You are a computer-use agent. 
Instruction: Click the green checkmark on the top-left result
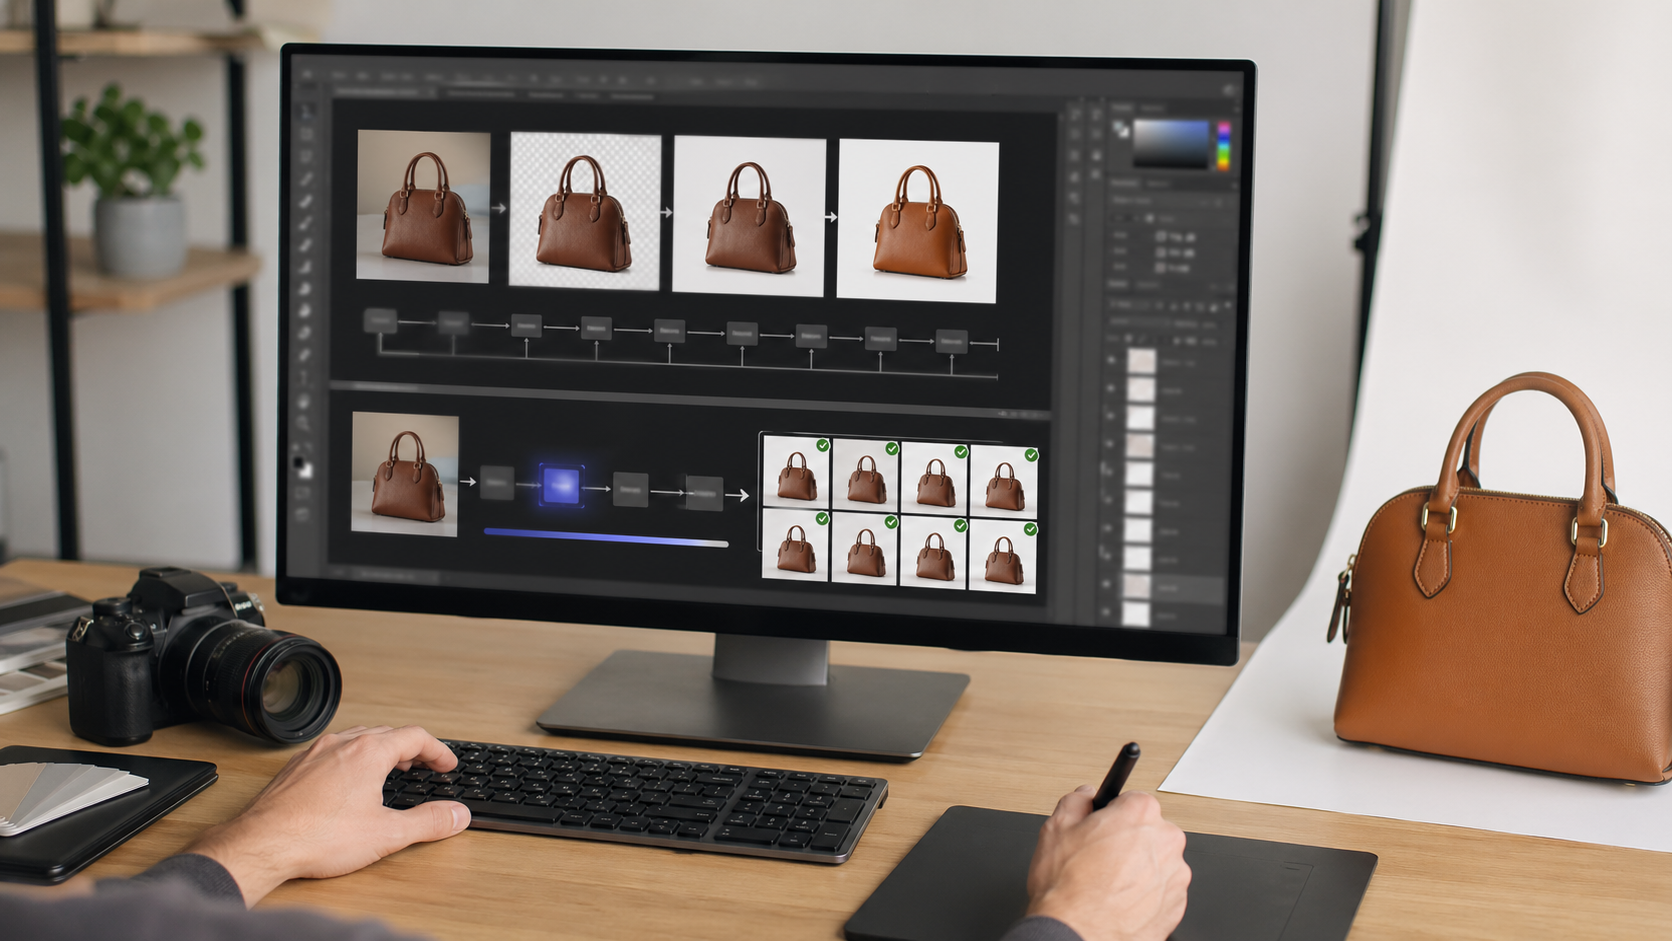(822, 446)
